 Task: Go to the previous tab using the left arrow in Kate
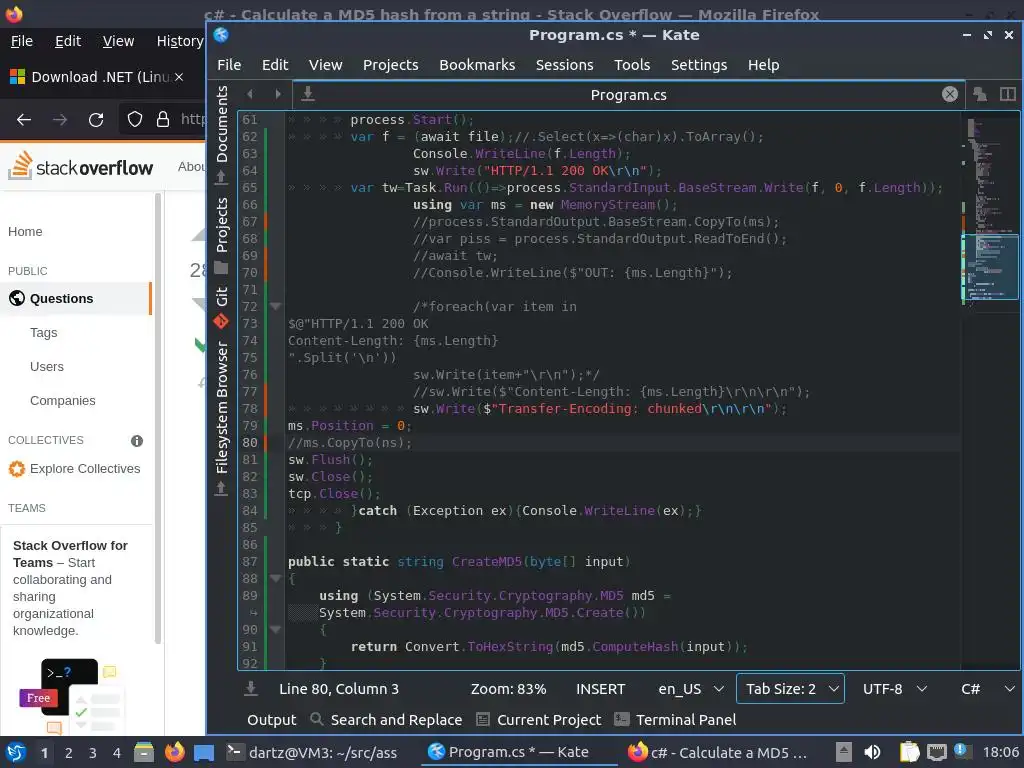click(x=249, y=94)
